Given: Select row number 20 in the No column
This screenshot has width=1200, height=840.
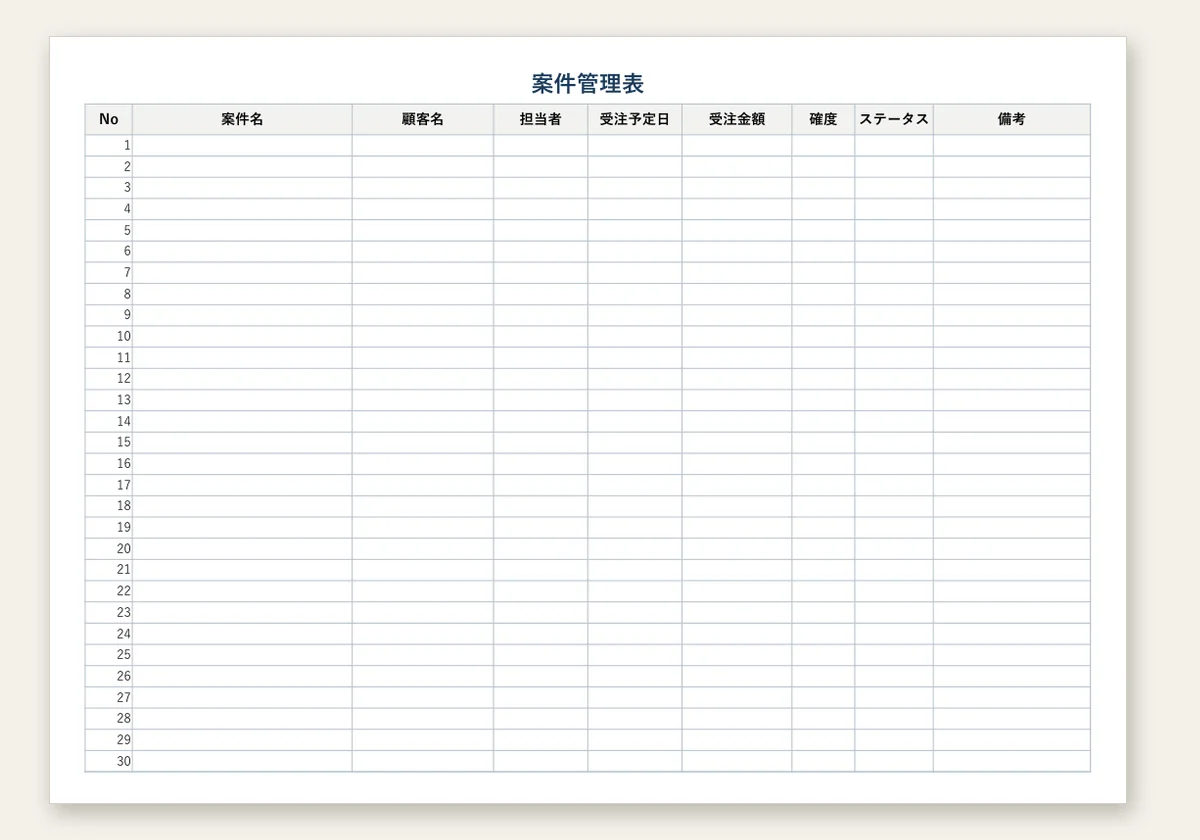Looking at the screenshot, I should coord(109,549).
